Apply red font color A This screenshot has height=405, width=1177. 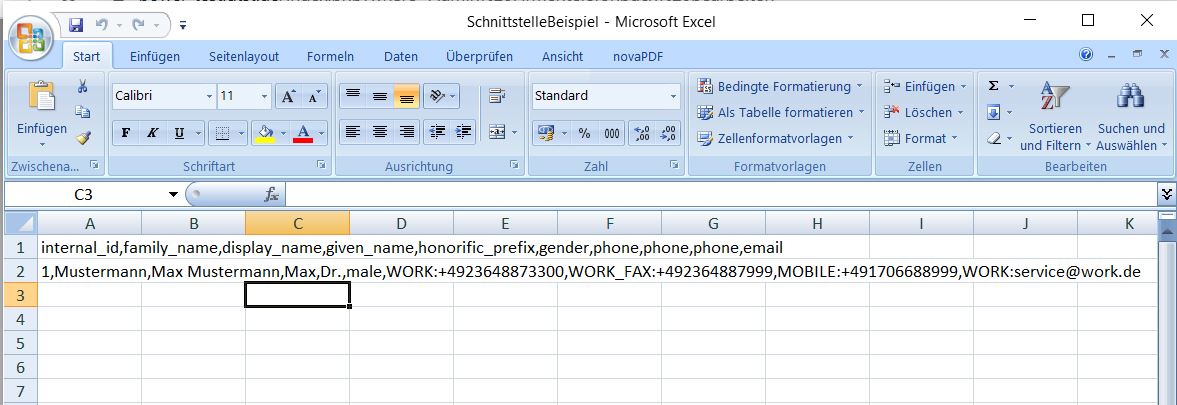tap(303, 134)
